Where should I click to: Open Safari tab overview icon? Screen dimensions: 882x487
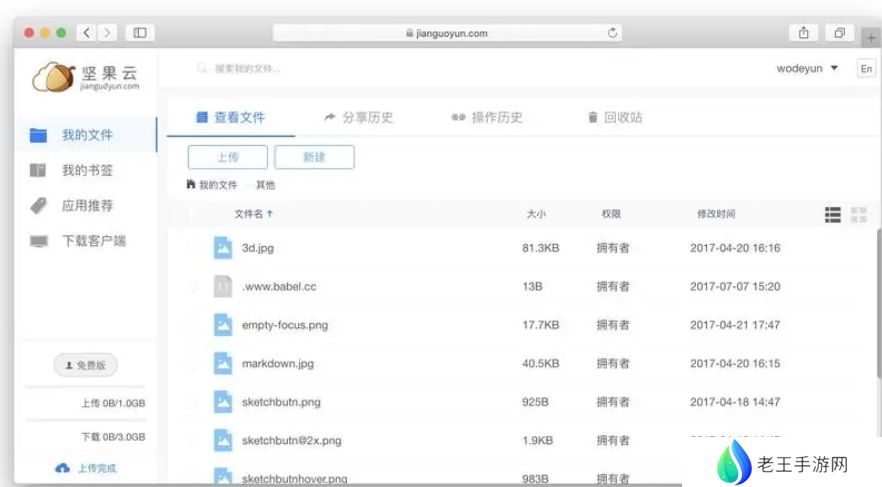coord(839,33)
